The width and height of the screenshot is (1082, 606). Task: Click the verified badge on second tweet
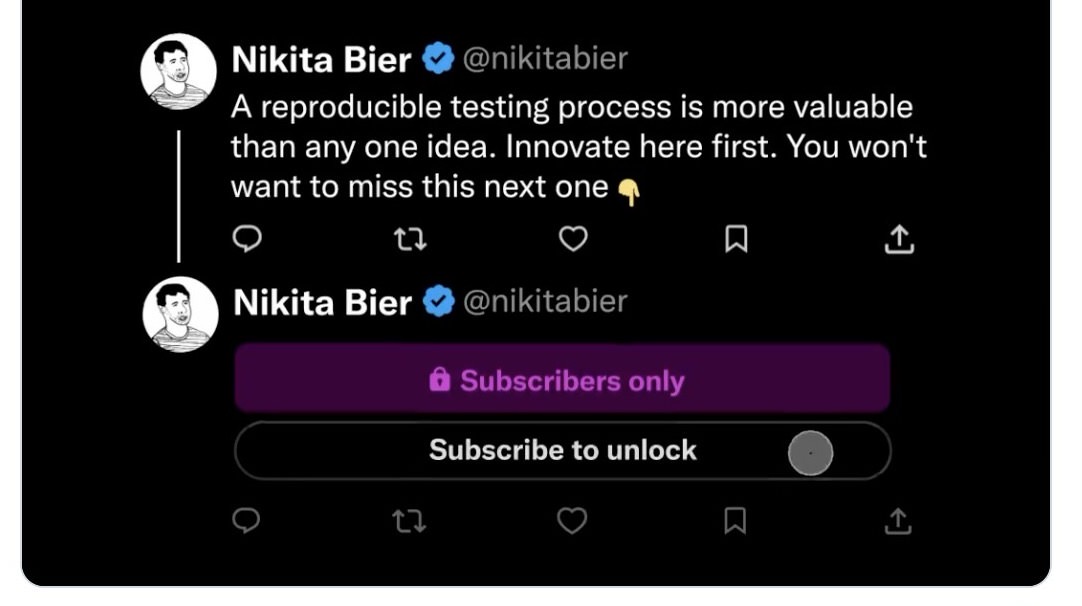(437, 302)
